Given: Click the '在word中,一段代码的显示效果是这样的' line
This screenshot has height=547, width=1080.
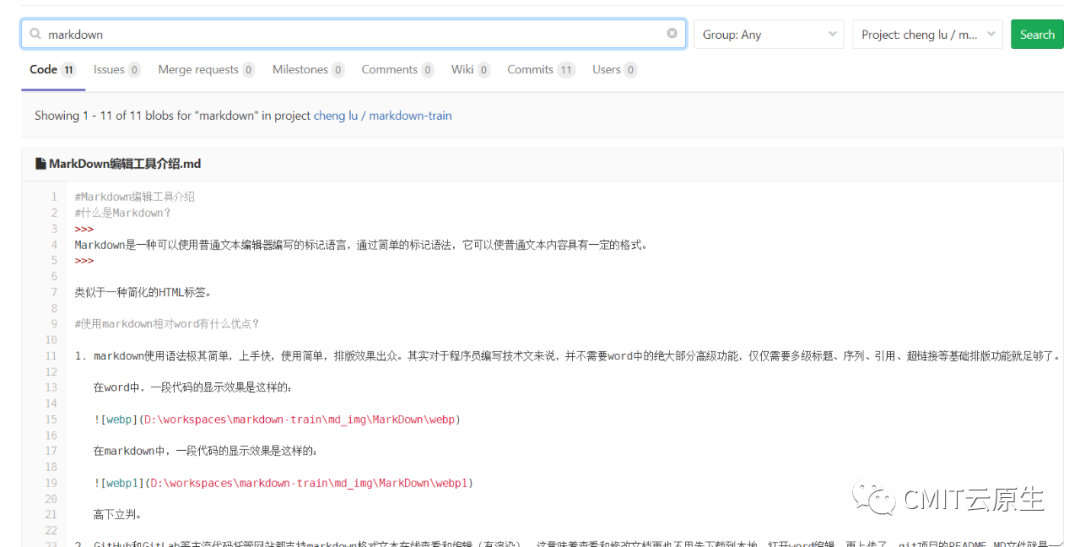Looking at the screenshot, I should pyautogui.click(x=192, y=387).
